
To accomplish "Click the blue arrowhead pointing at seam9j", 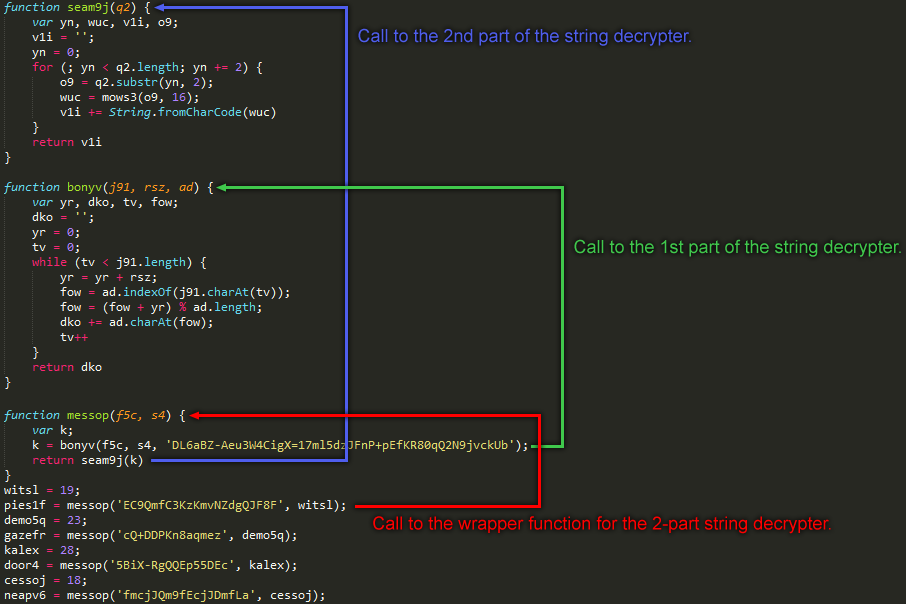I will [160, 8].
